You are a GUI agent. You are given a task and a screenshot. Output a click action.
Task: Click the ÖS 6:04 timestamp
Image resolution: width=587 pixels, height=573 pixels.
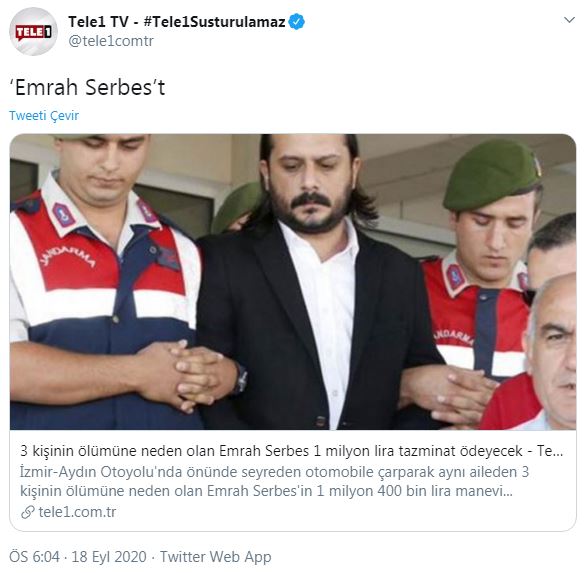tap(34, 557)
